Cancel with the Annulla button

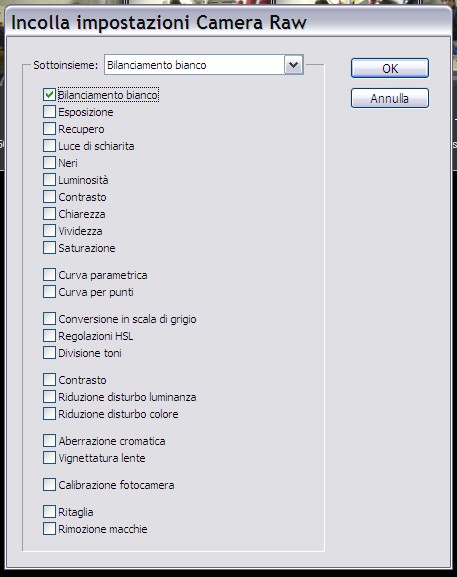pos(390,98)
